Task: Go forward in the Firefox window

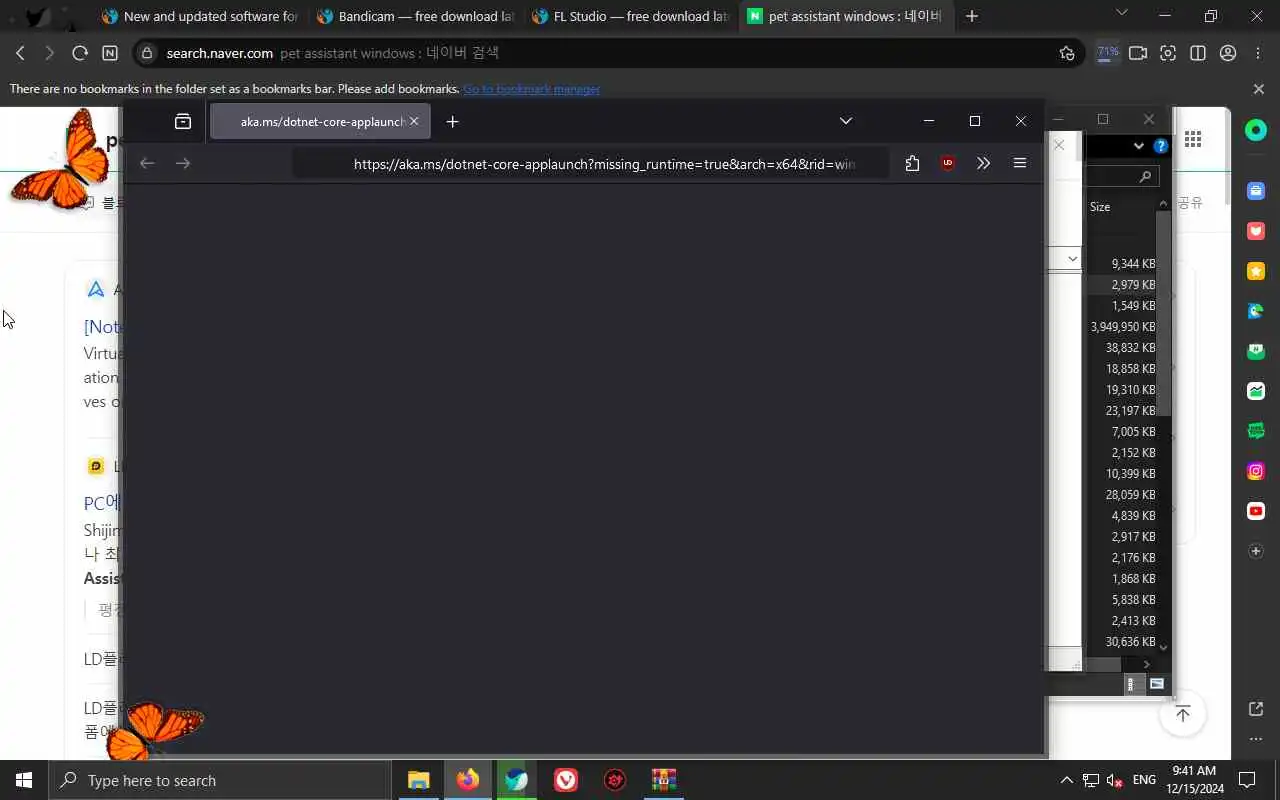Action: pyautogui.click(x=182, y=163)
